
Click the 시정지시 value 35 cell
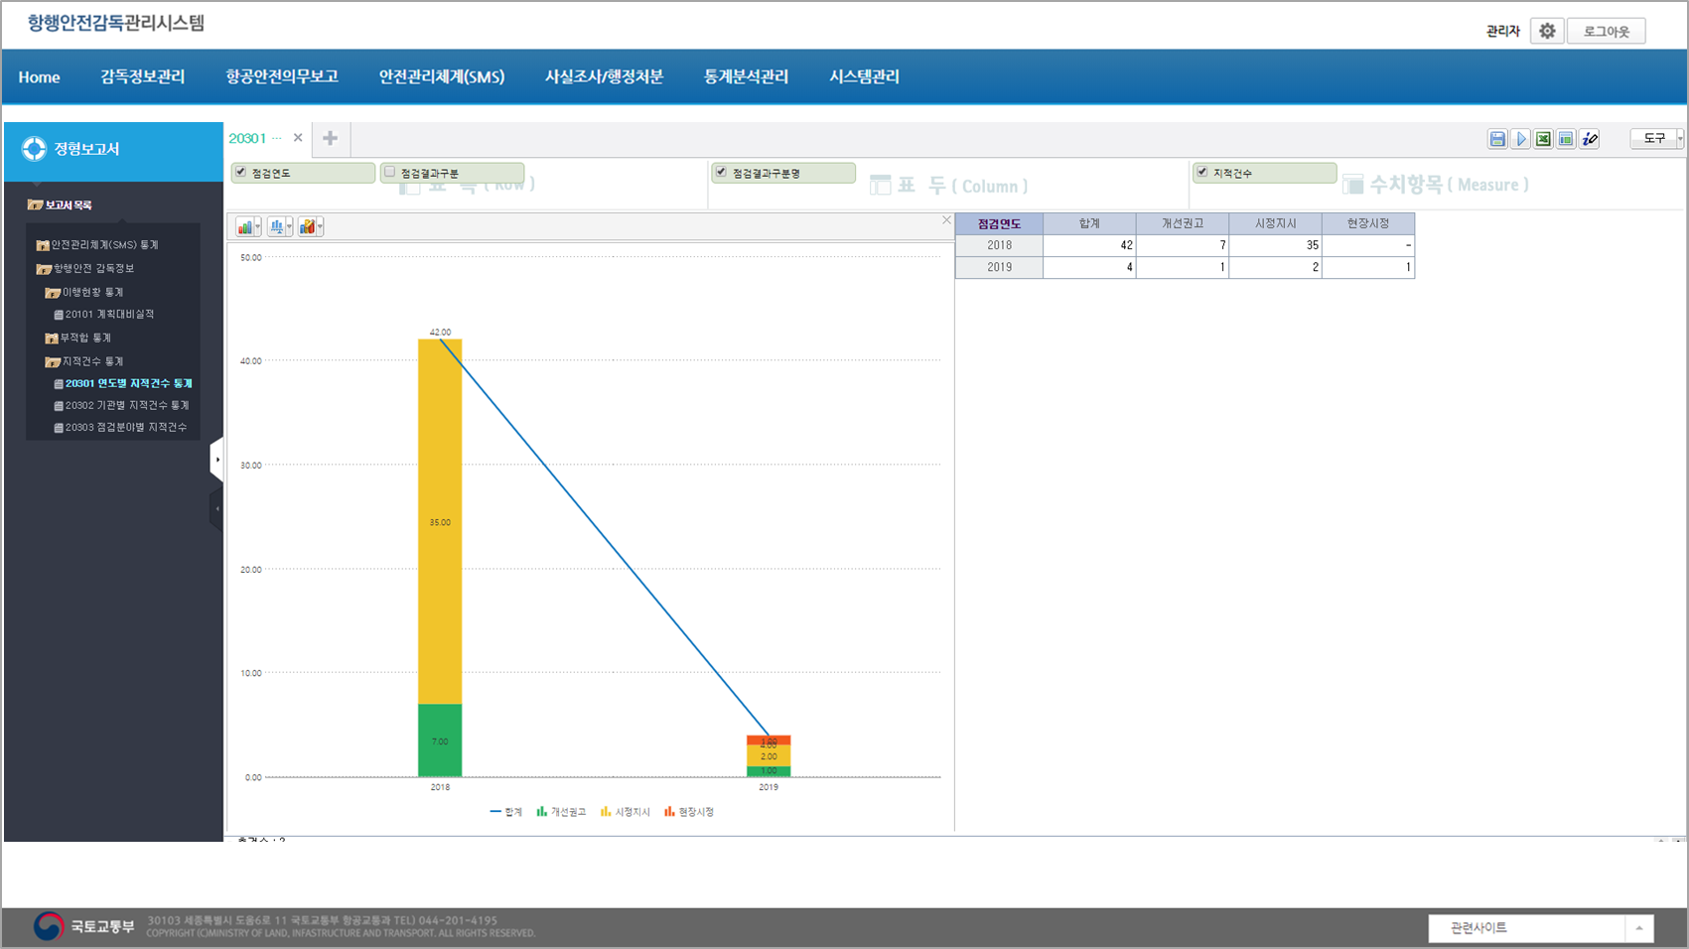click(x=1275, y=246)
